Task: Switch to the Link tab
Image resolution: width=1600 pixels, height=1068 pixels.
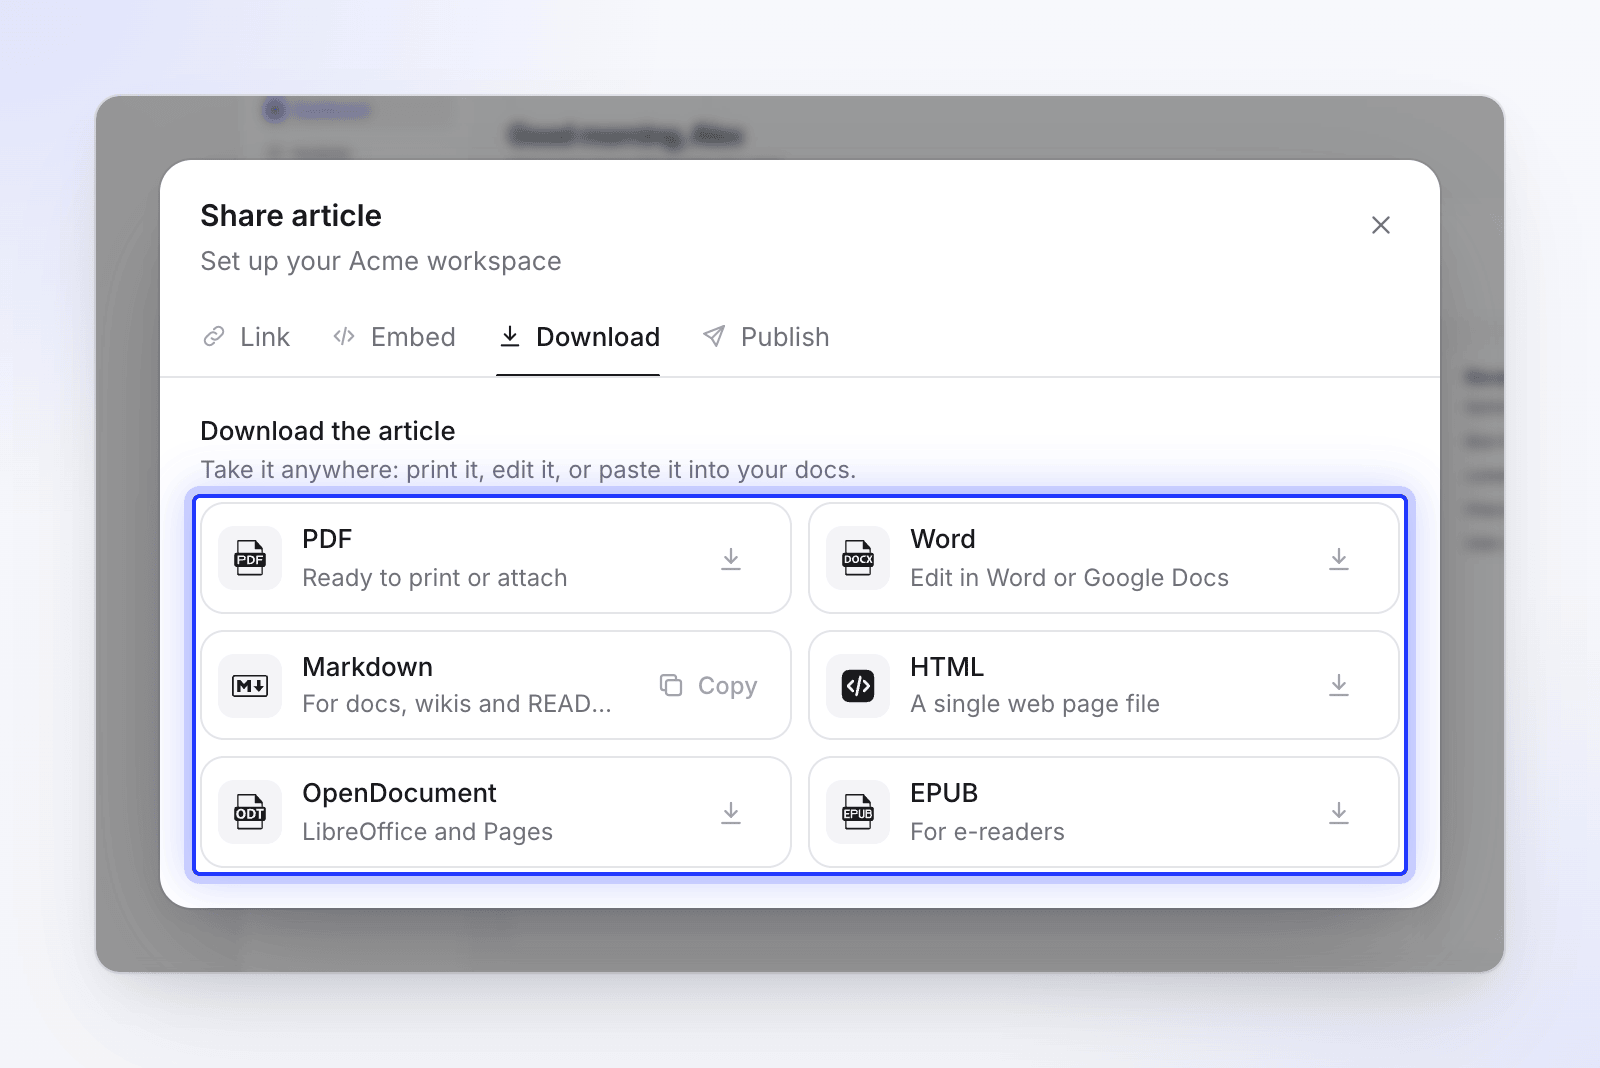Action: (246, 337)
